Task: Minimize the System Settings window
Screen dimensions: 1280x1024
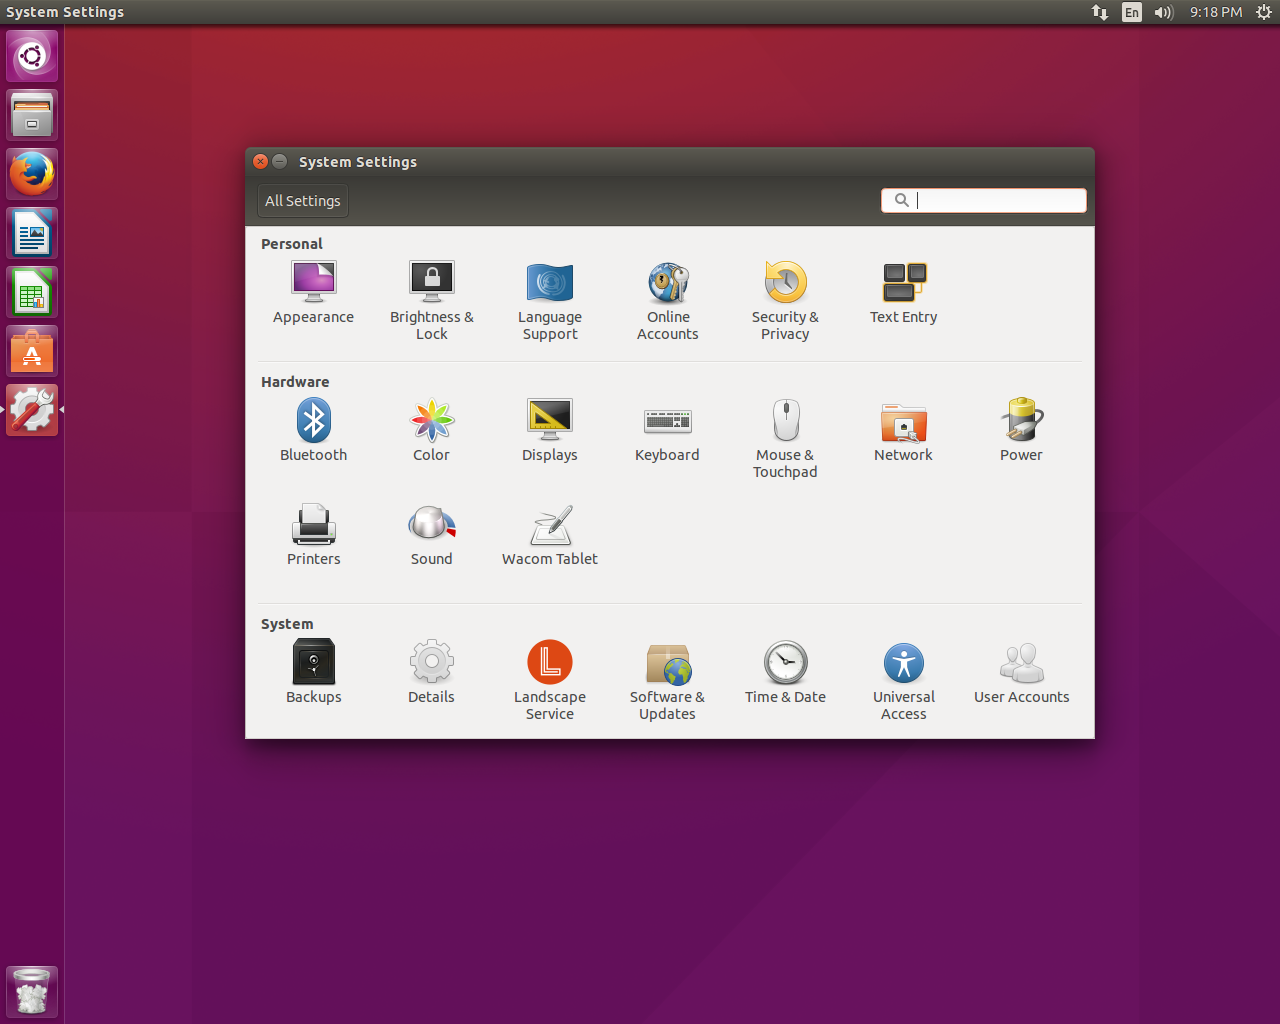Action: coord(280,161)
